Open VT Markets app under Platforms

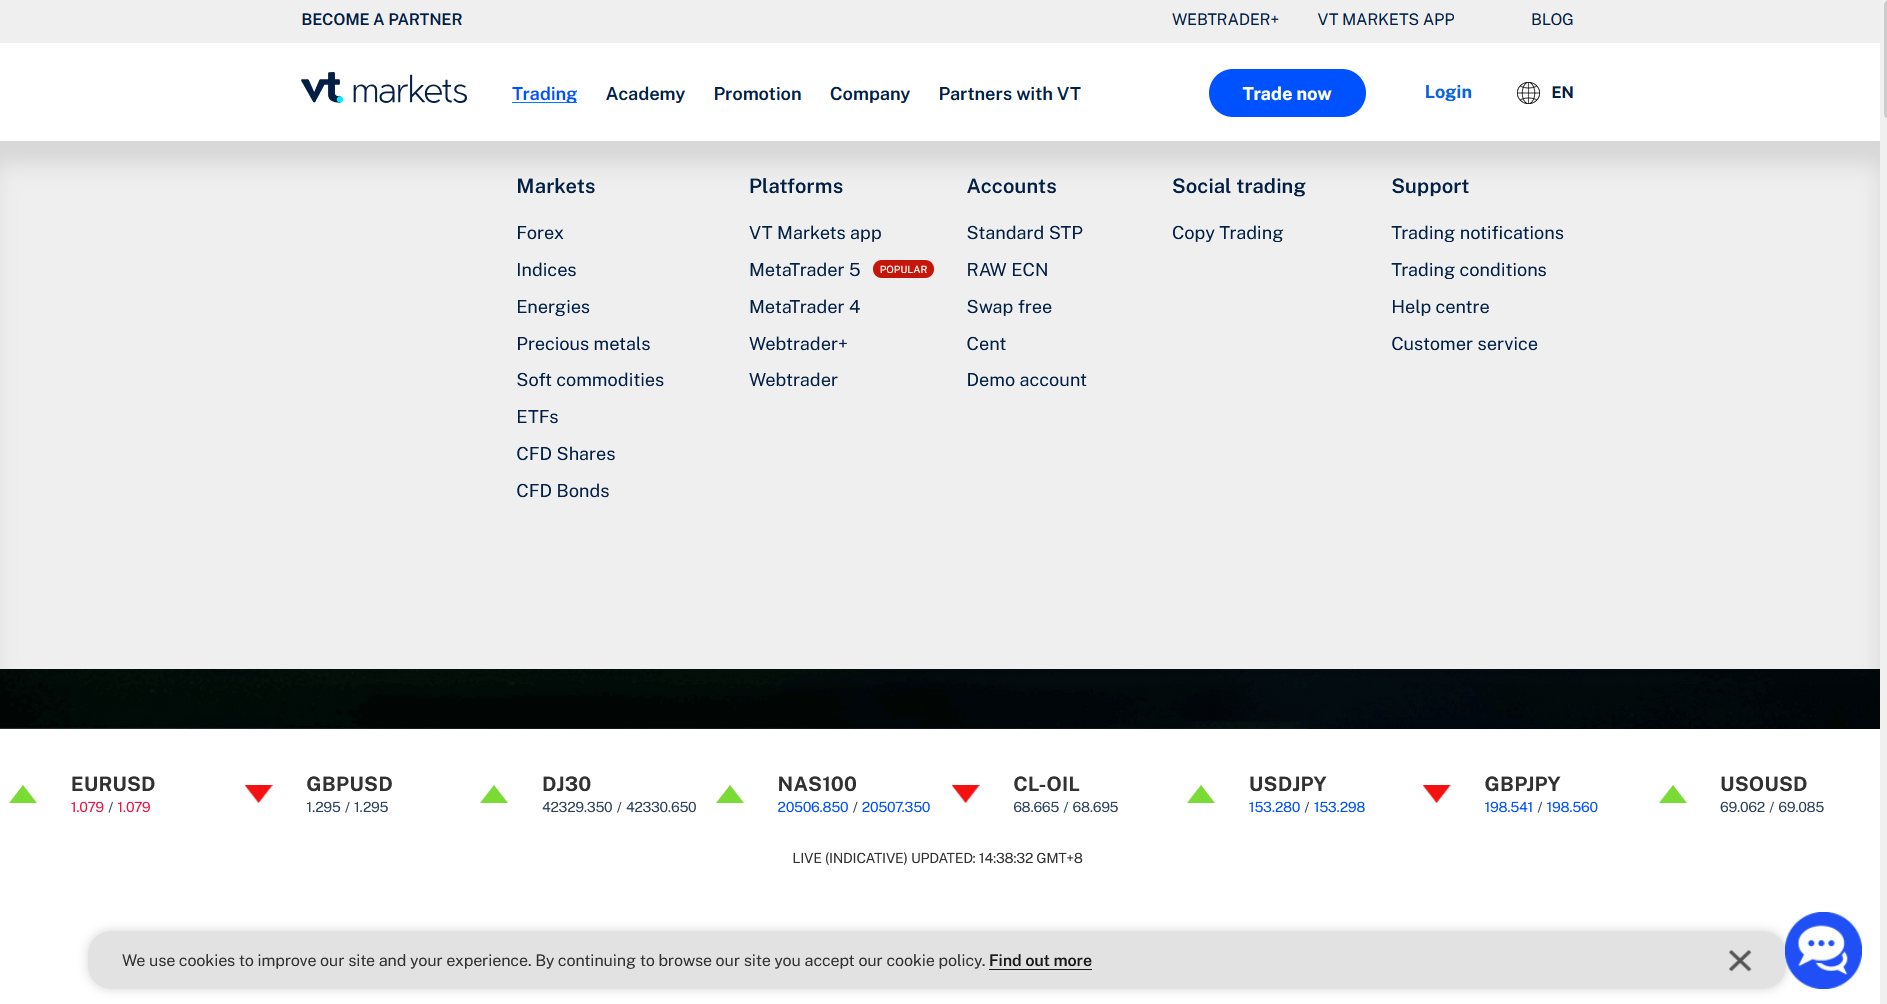point(815,233)
